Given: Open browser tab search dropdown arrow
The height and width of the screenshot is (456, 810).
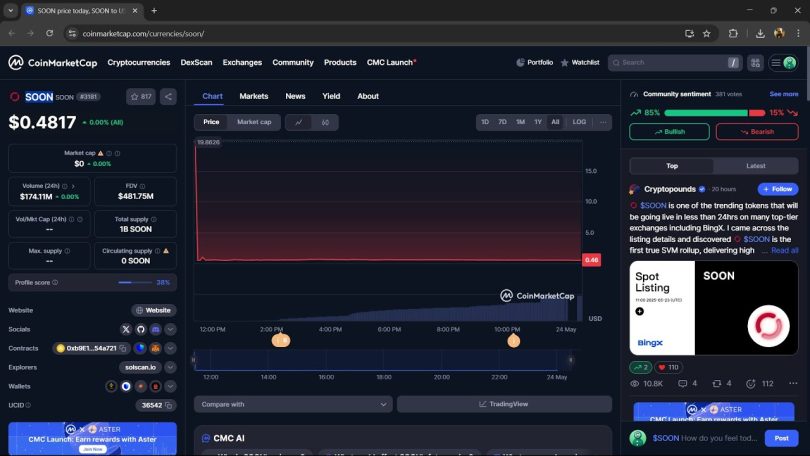Looking at the screenshot, I should pyautogui.click(x=10, y=10).
